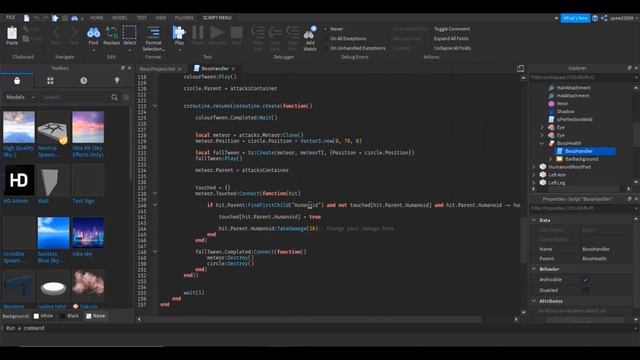The image size is (640, 360).
Task: Collapse the ribbon with the up arrow
Action: coord(556,18)
